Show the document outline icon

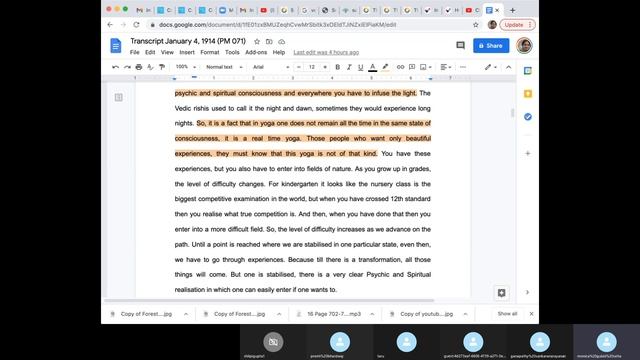click(118, 97)
